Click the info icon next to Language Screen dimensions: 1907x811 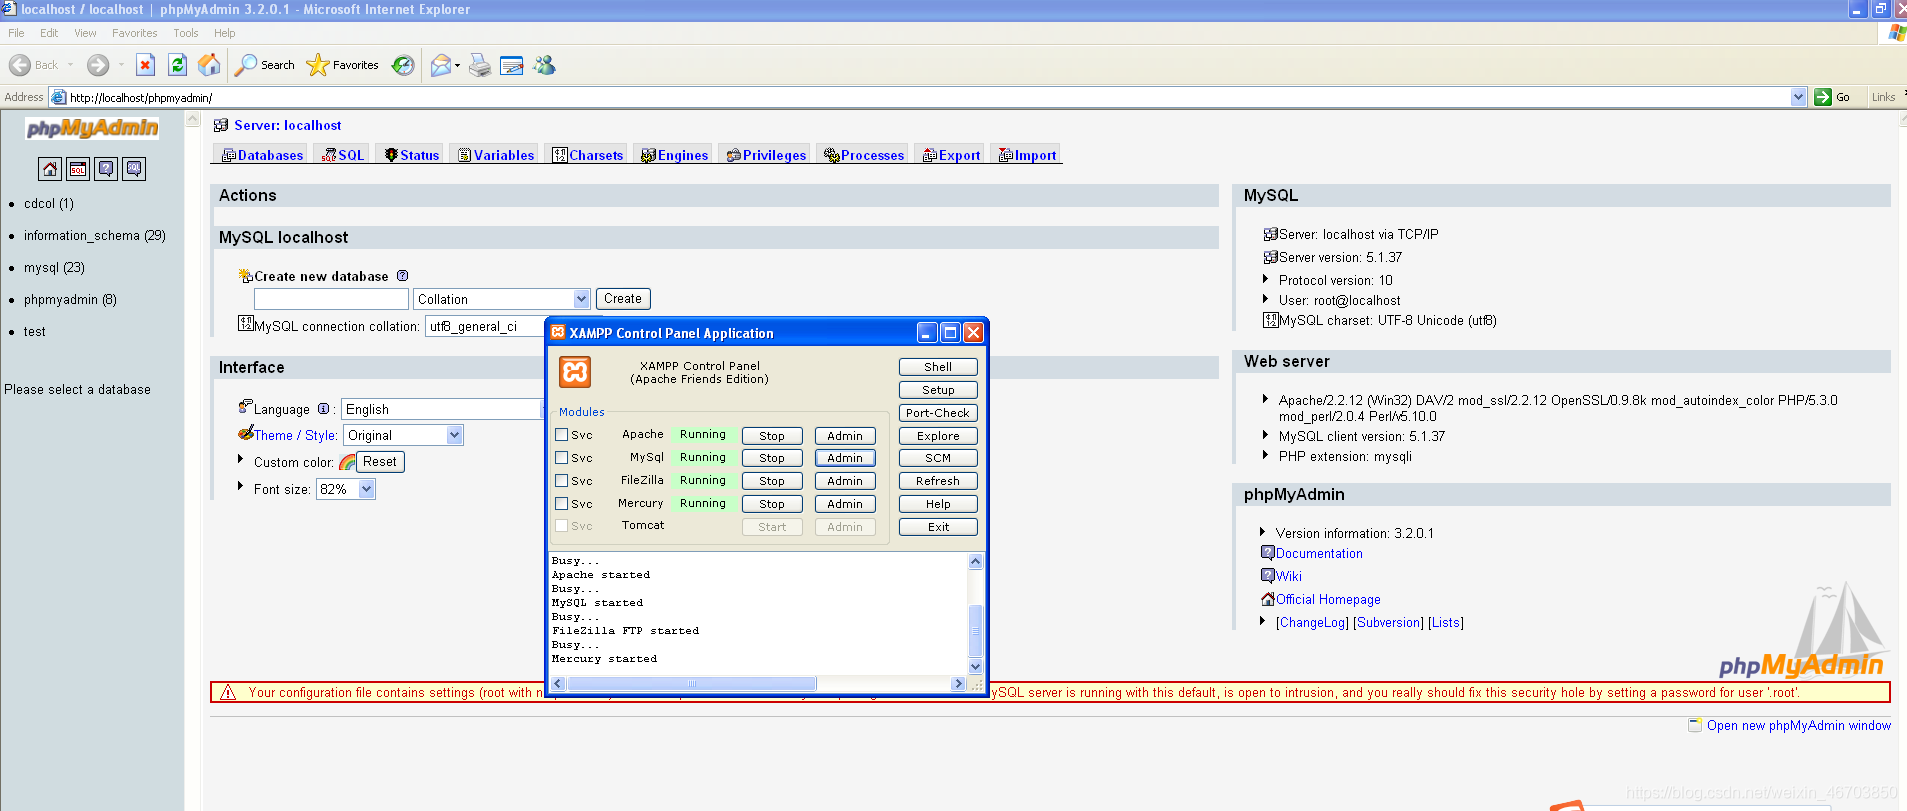(323, 409)
